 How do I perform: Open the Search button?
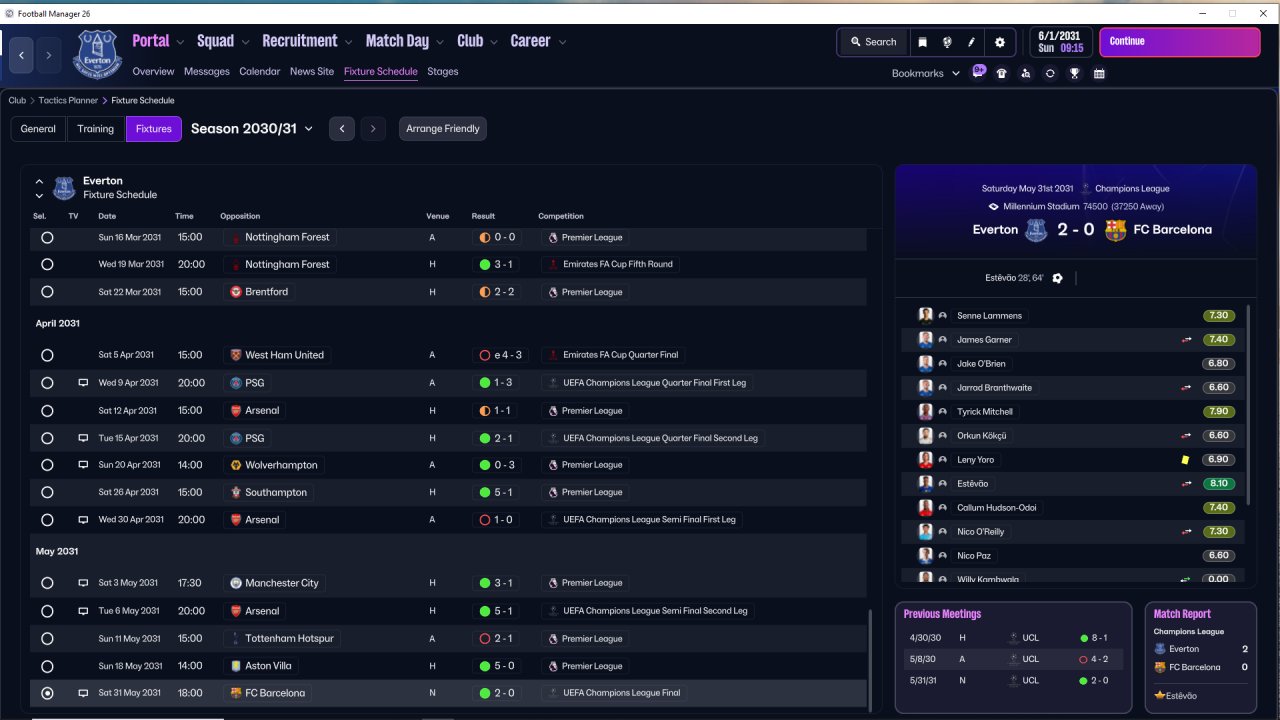[873, 42]
